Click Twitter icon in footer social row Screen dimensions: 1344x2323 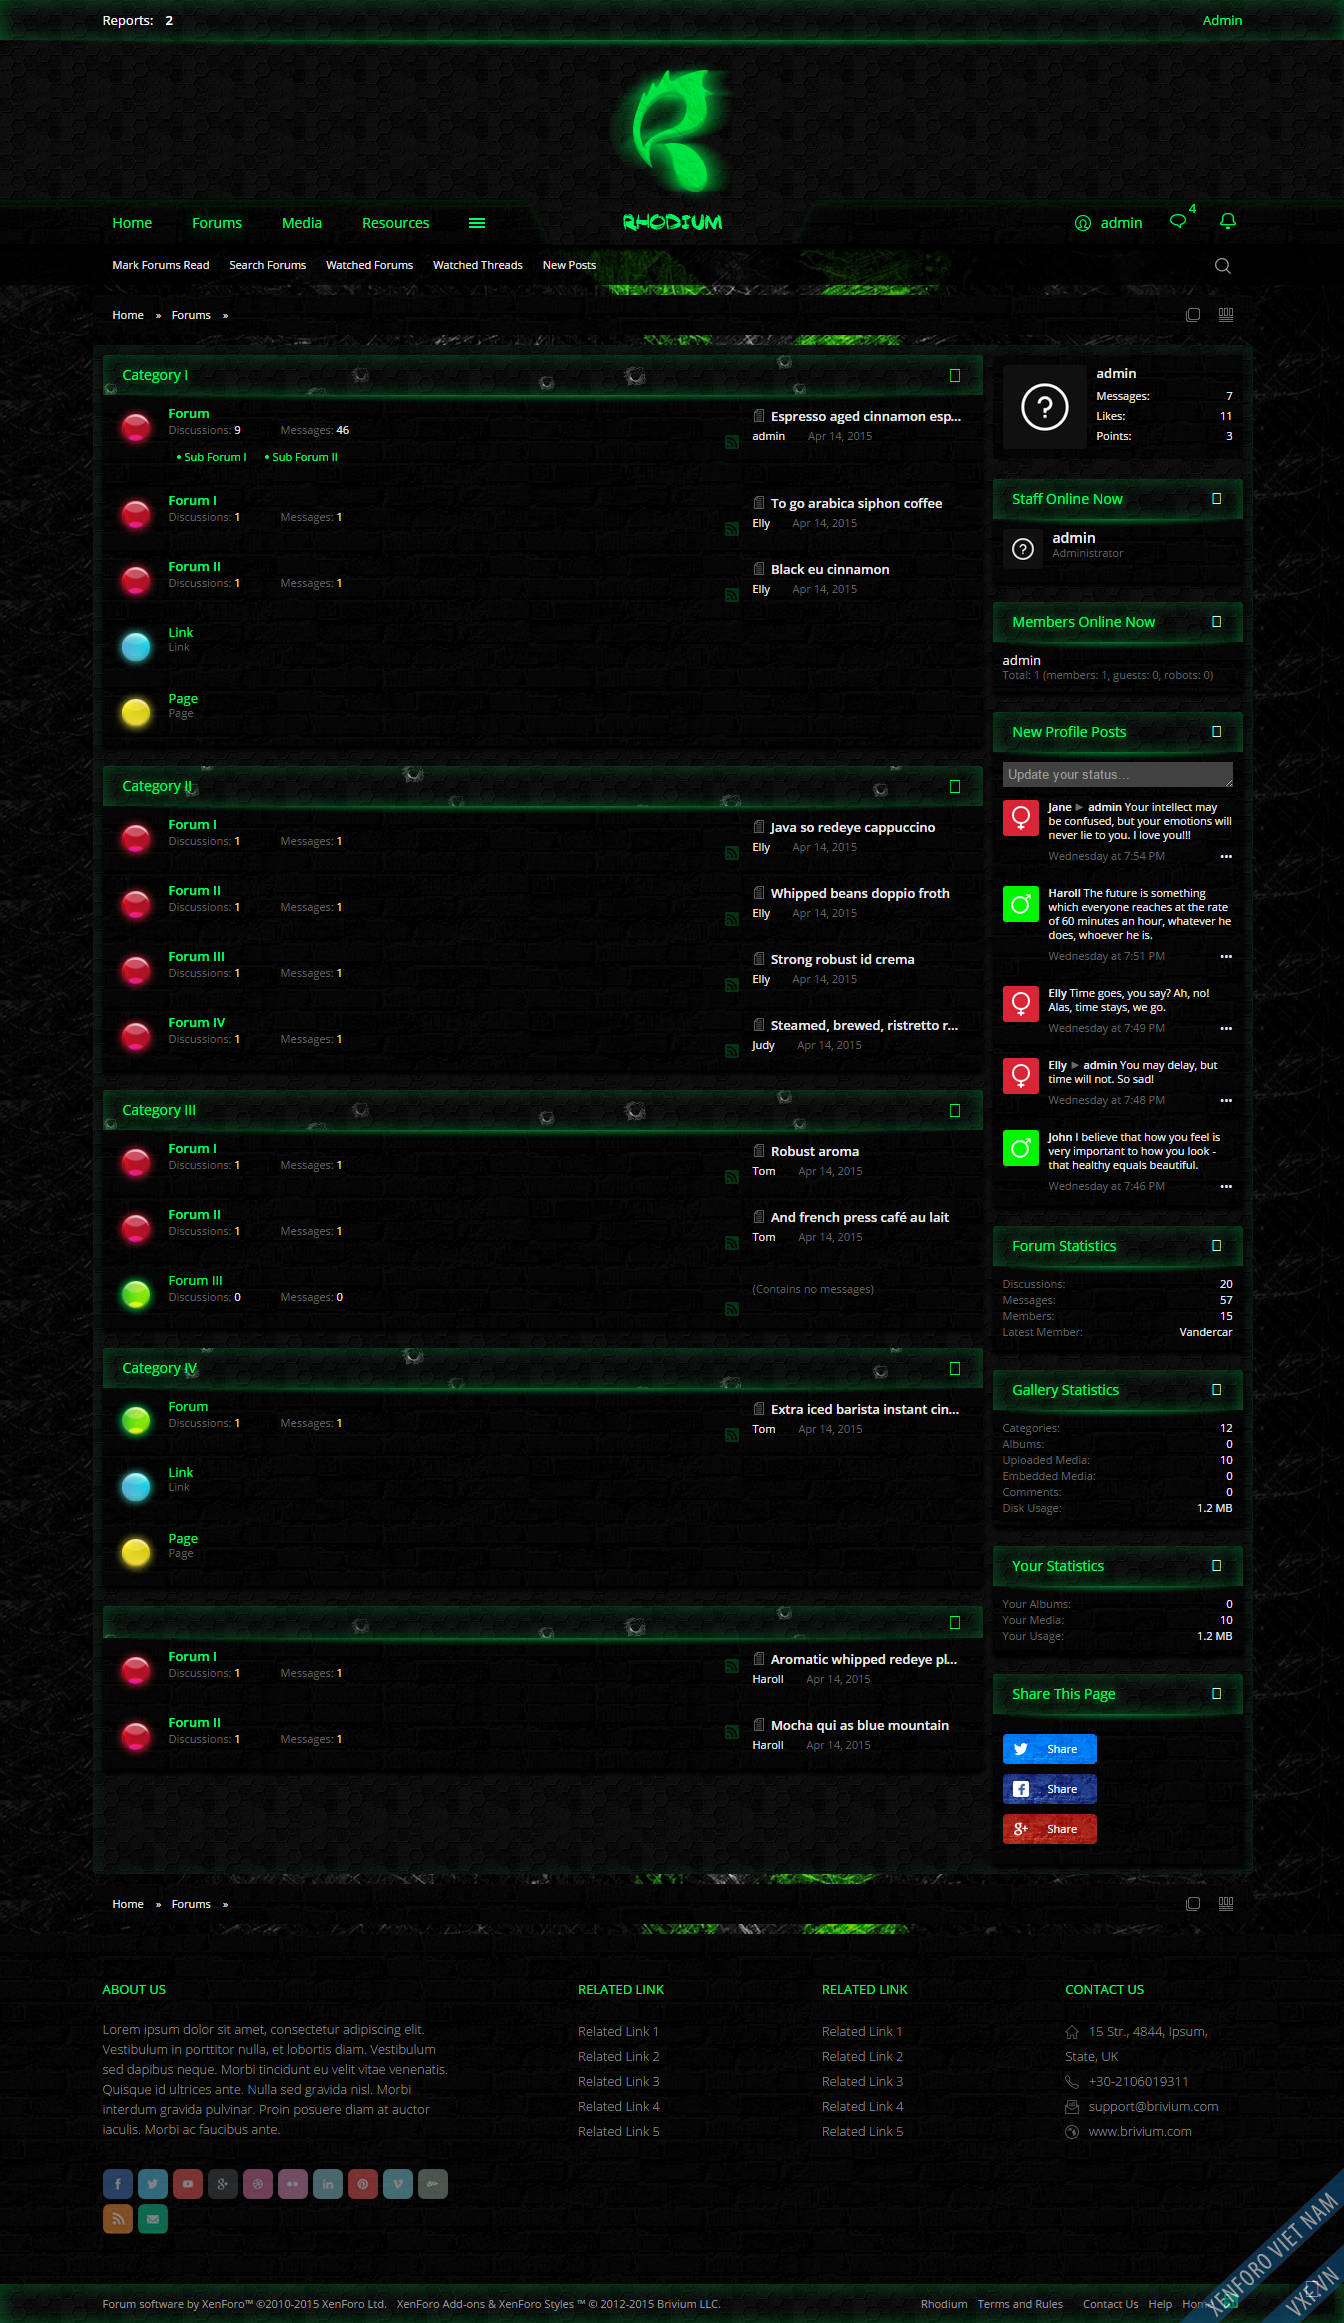(153, 2184)
